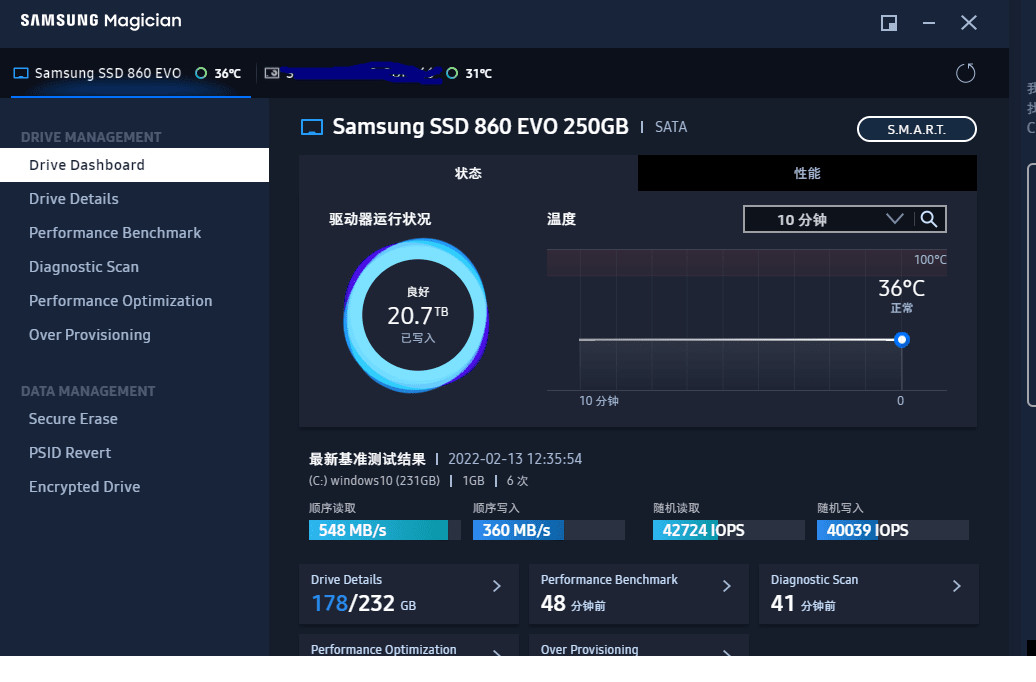The width and height of the screenshot is (1036, 682).
Task: Click the 36°C current temperature reading on graph
Action: point(901,289)
